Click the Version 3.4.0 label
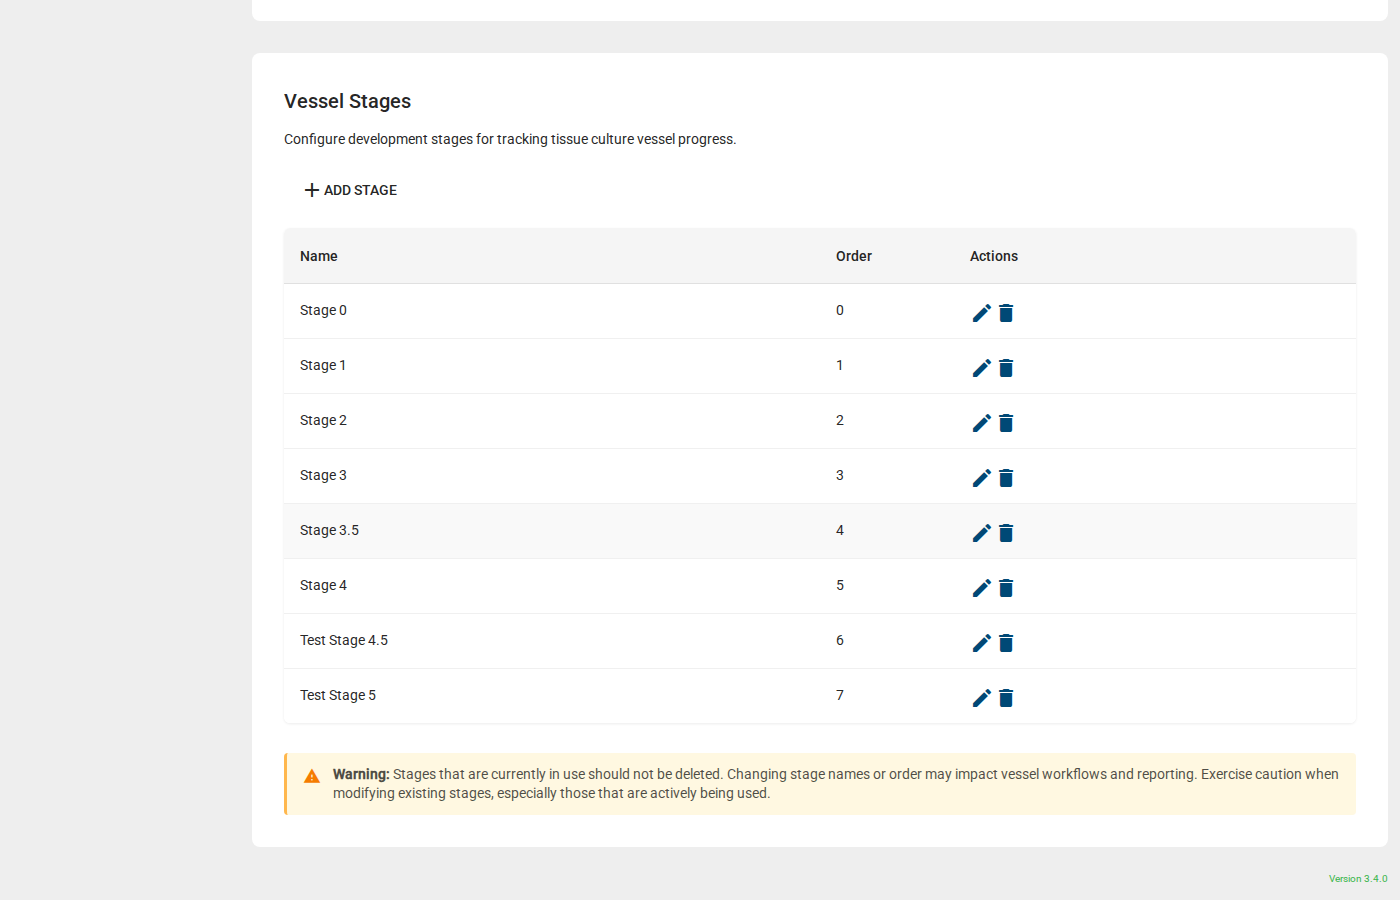This screenshot has height=900, width=1400. (1358, 878)
